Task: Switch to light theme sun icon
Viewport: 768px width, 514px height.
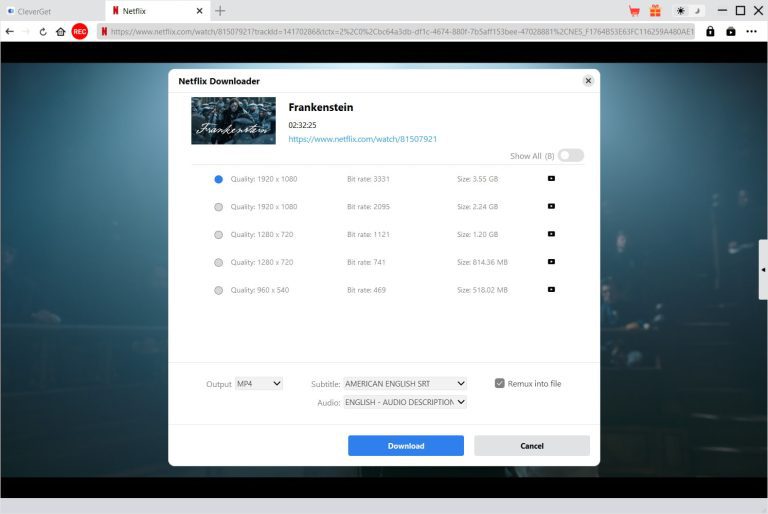Action: 680,11
